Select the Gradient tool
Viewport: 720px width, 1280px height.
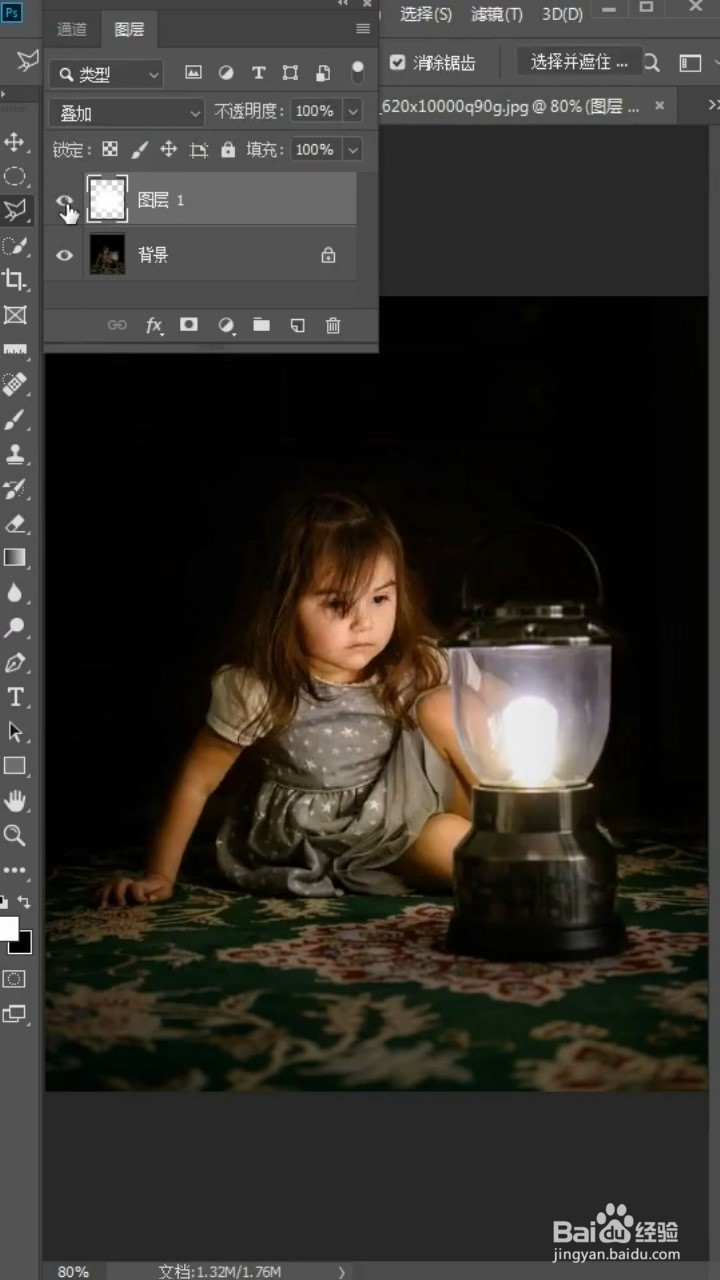pos(14,558)
